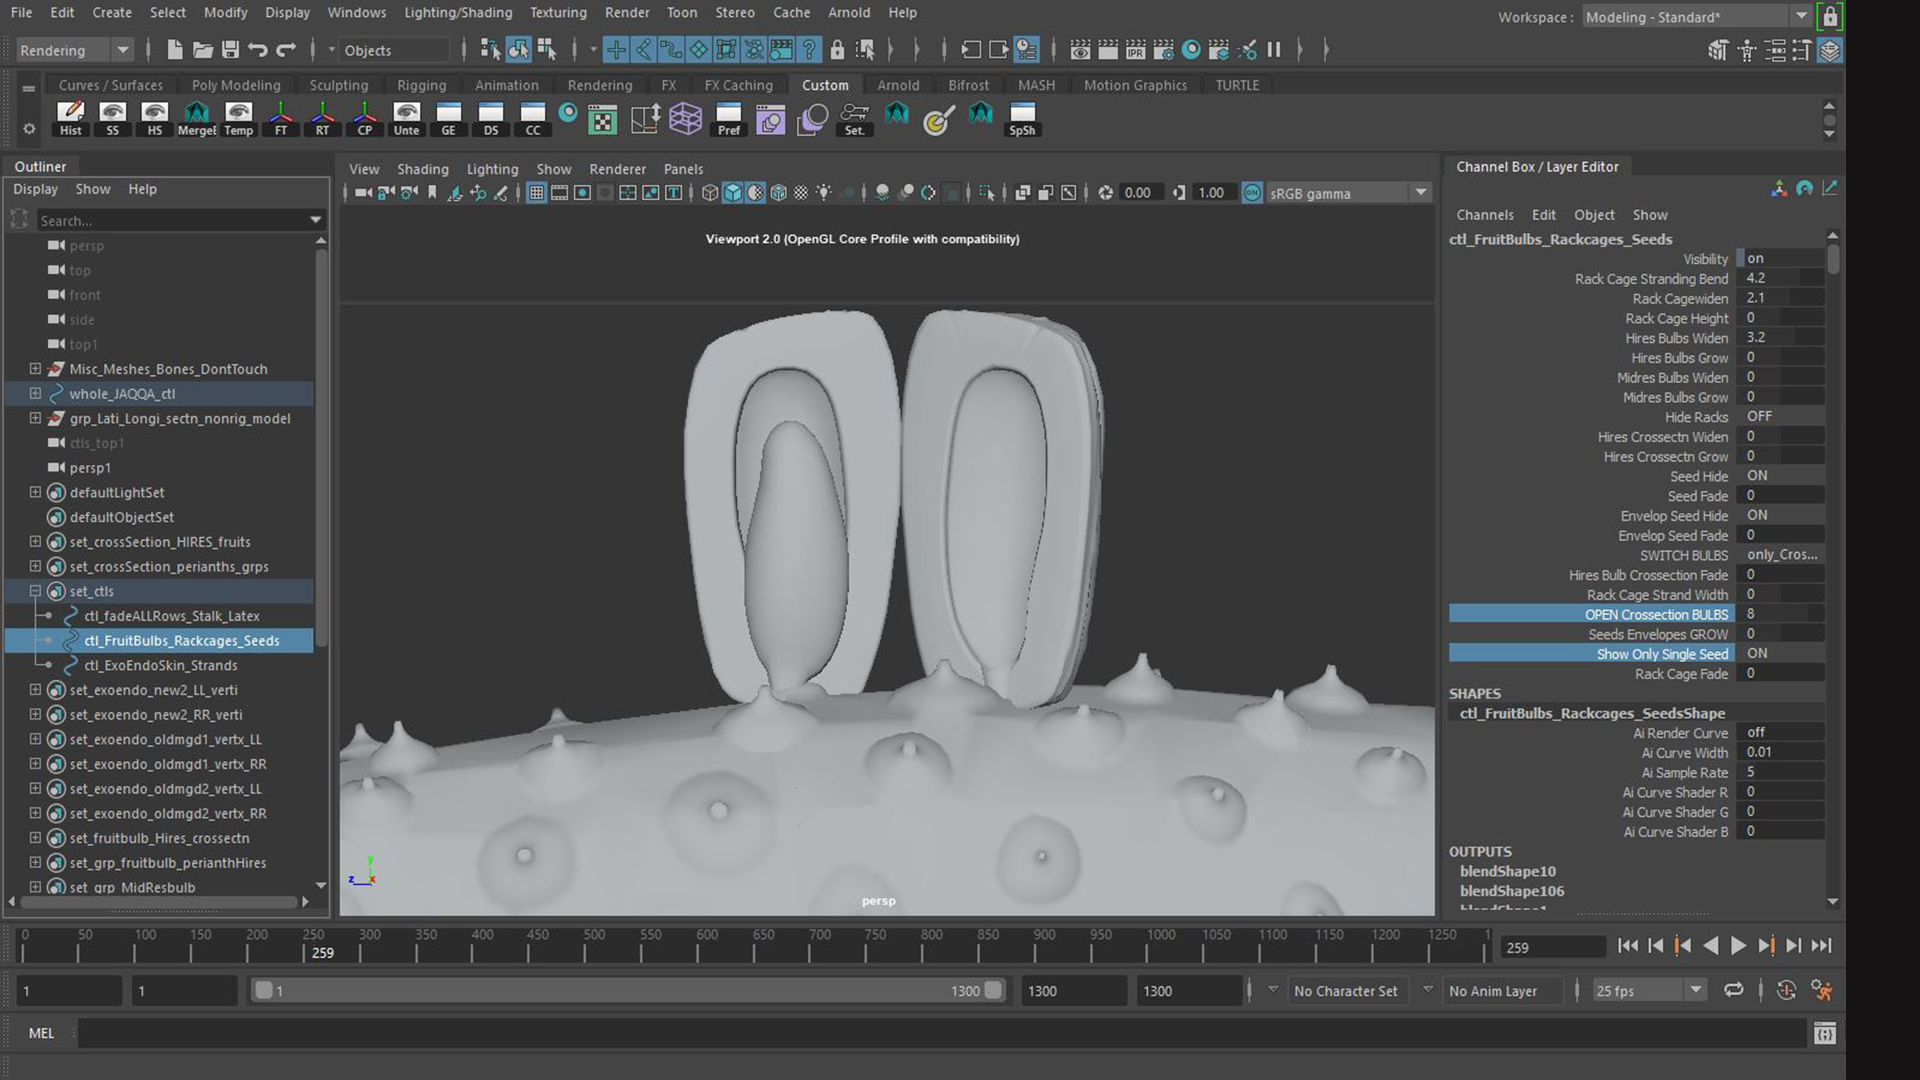
Task: Toggle loop playback button
Action: (x=1734, y=990)
